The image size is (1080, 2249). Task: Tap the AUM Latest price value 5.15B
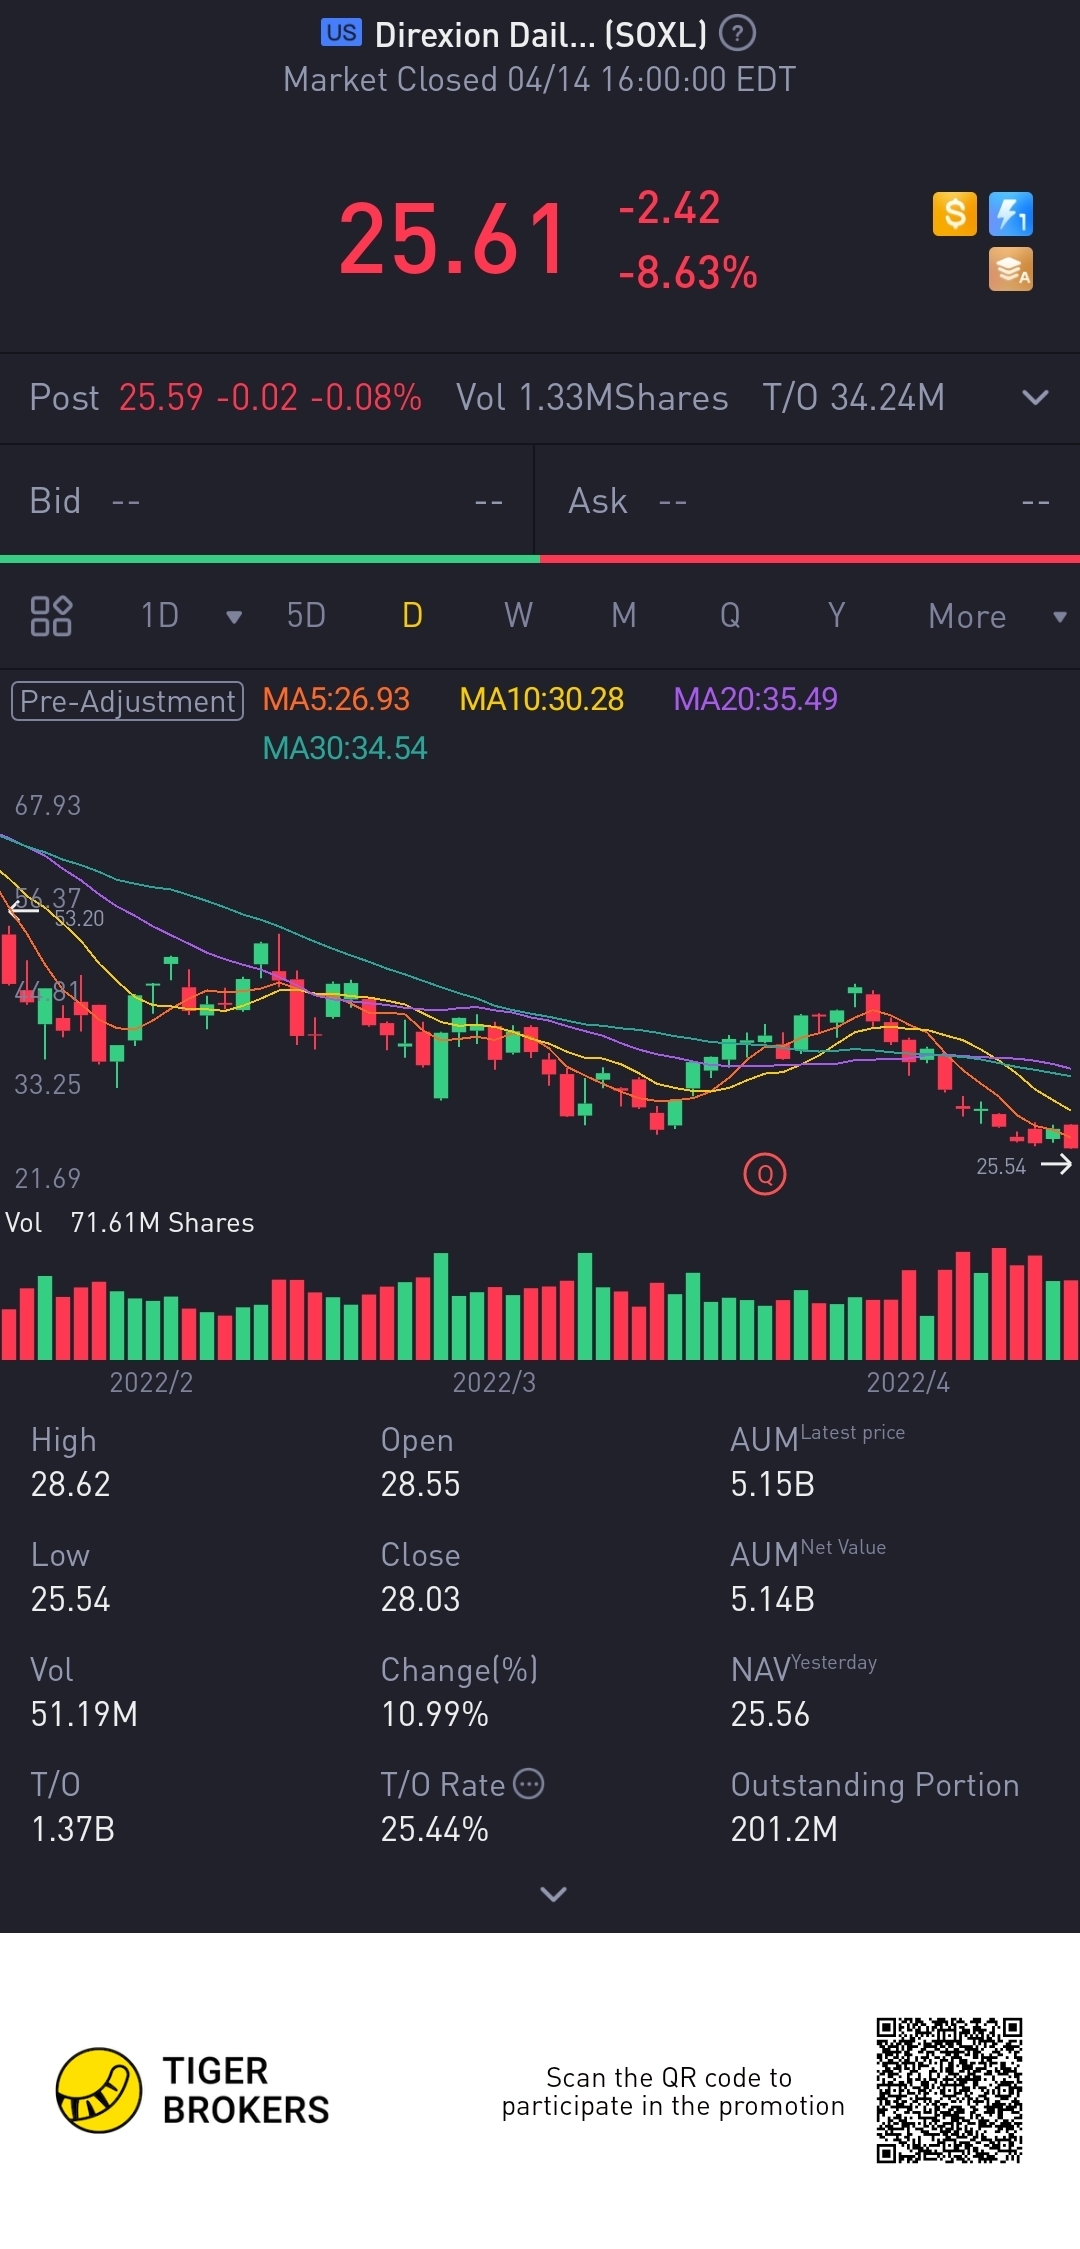coord(772,1484)
